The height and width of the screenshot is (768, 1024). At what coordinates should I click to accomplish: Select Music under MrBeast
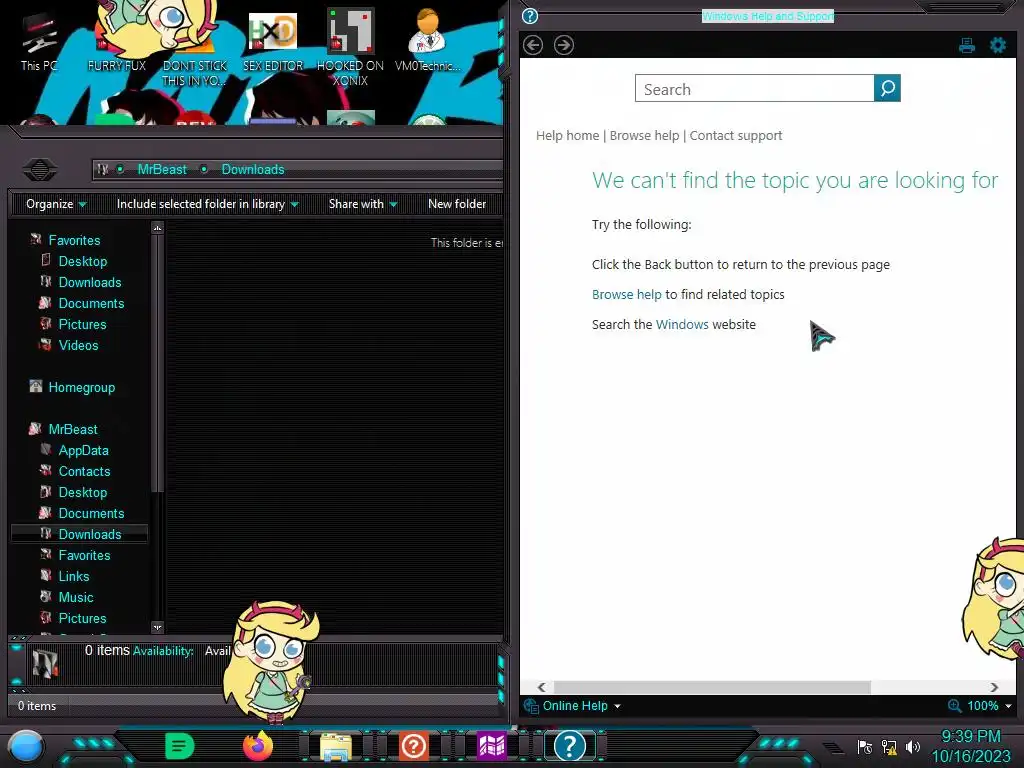(x=76, y=597)
